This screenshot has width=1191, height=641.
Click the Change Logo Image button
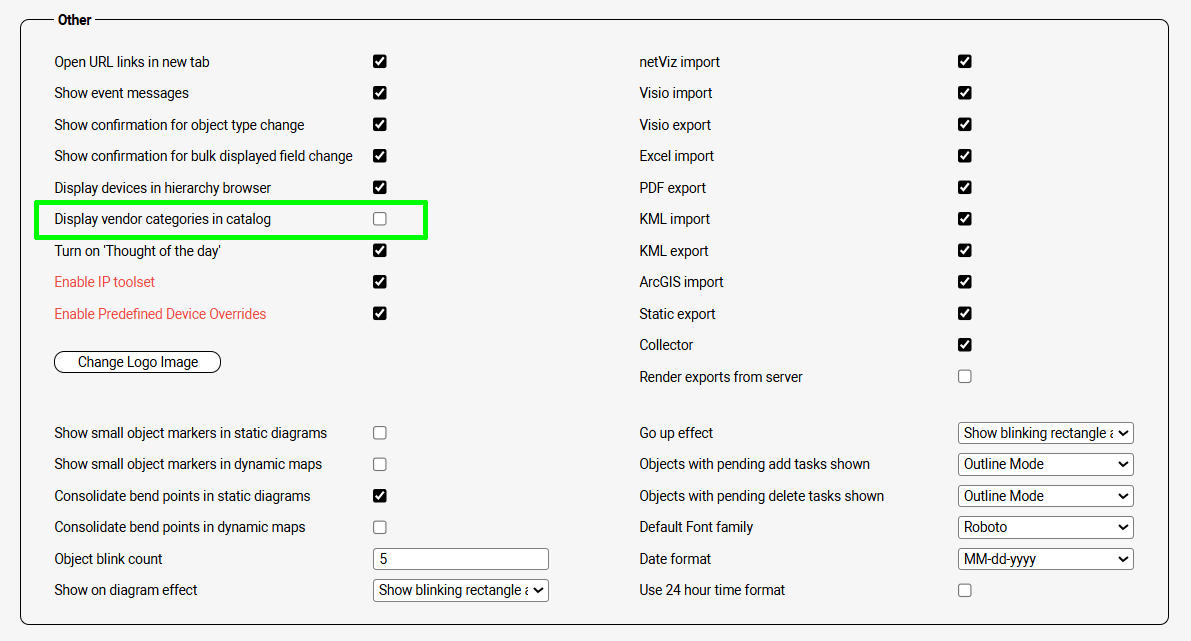point(137,362)
